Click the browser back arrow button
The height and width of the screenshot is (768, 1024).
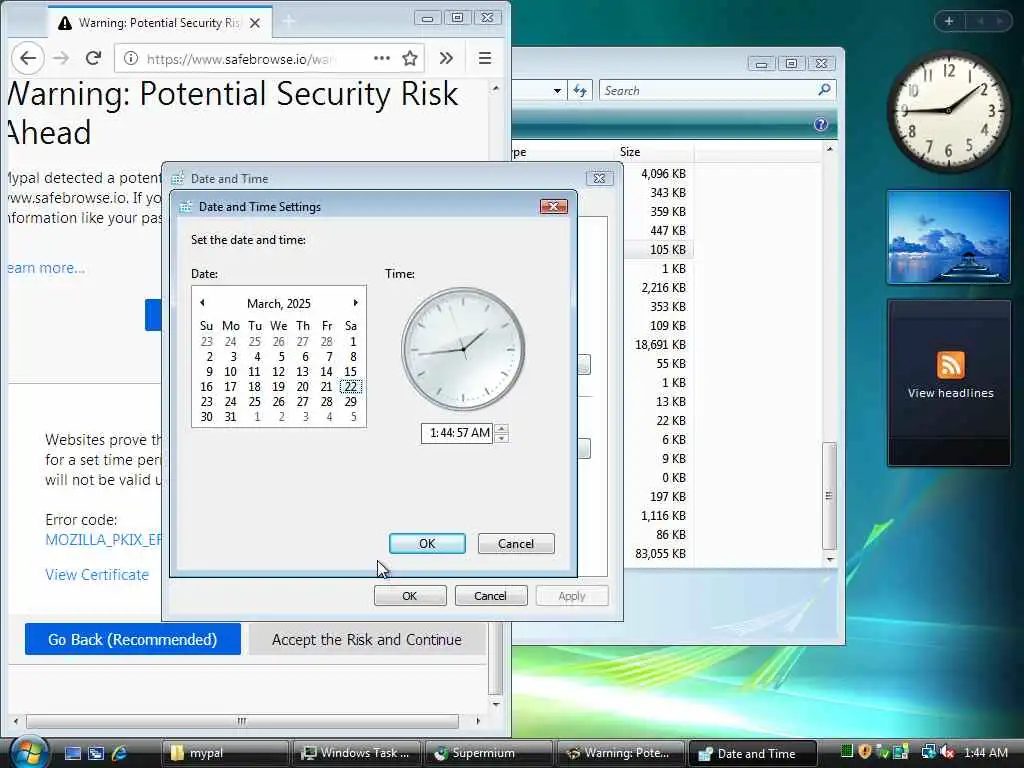(x=27, y=58)
